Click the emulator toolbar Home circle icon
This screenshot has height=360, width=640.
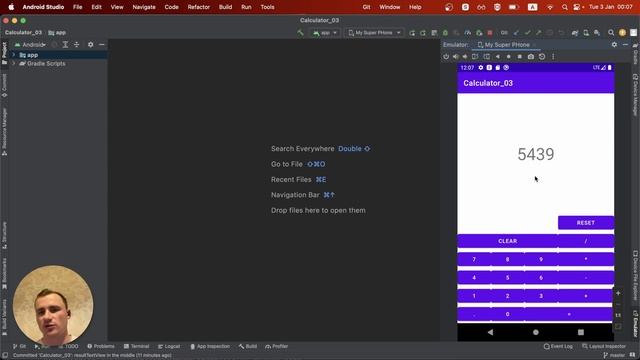point(509,57)
